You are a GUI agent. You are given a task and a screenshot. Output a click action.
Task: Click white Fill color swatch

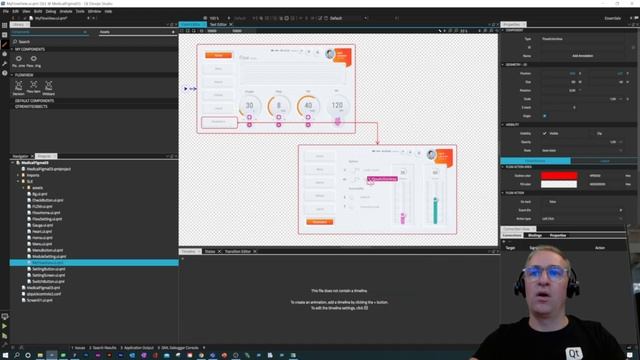pos(559,184)
